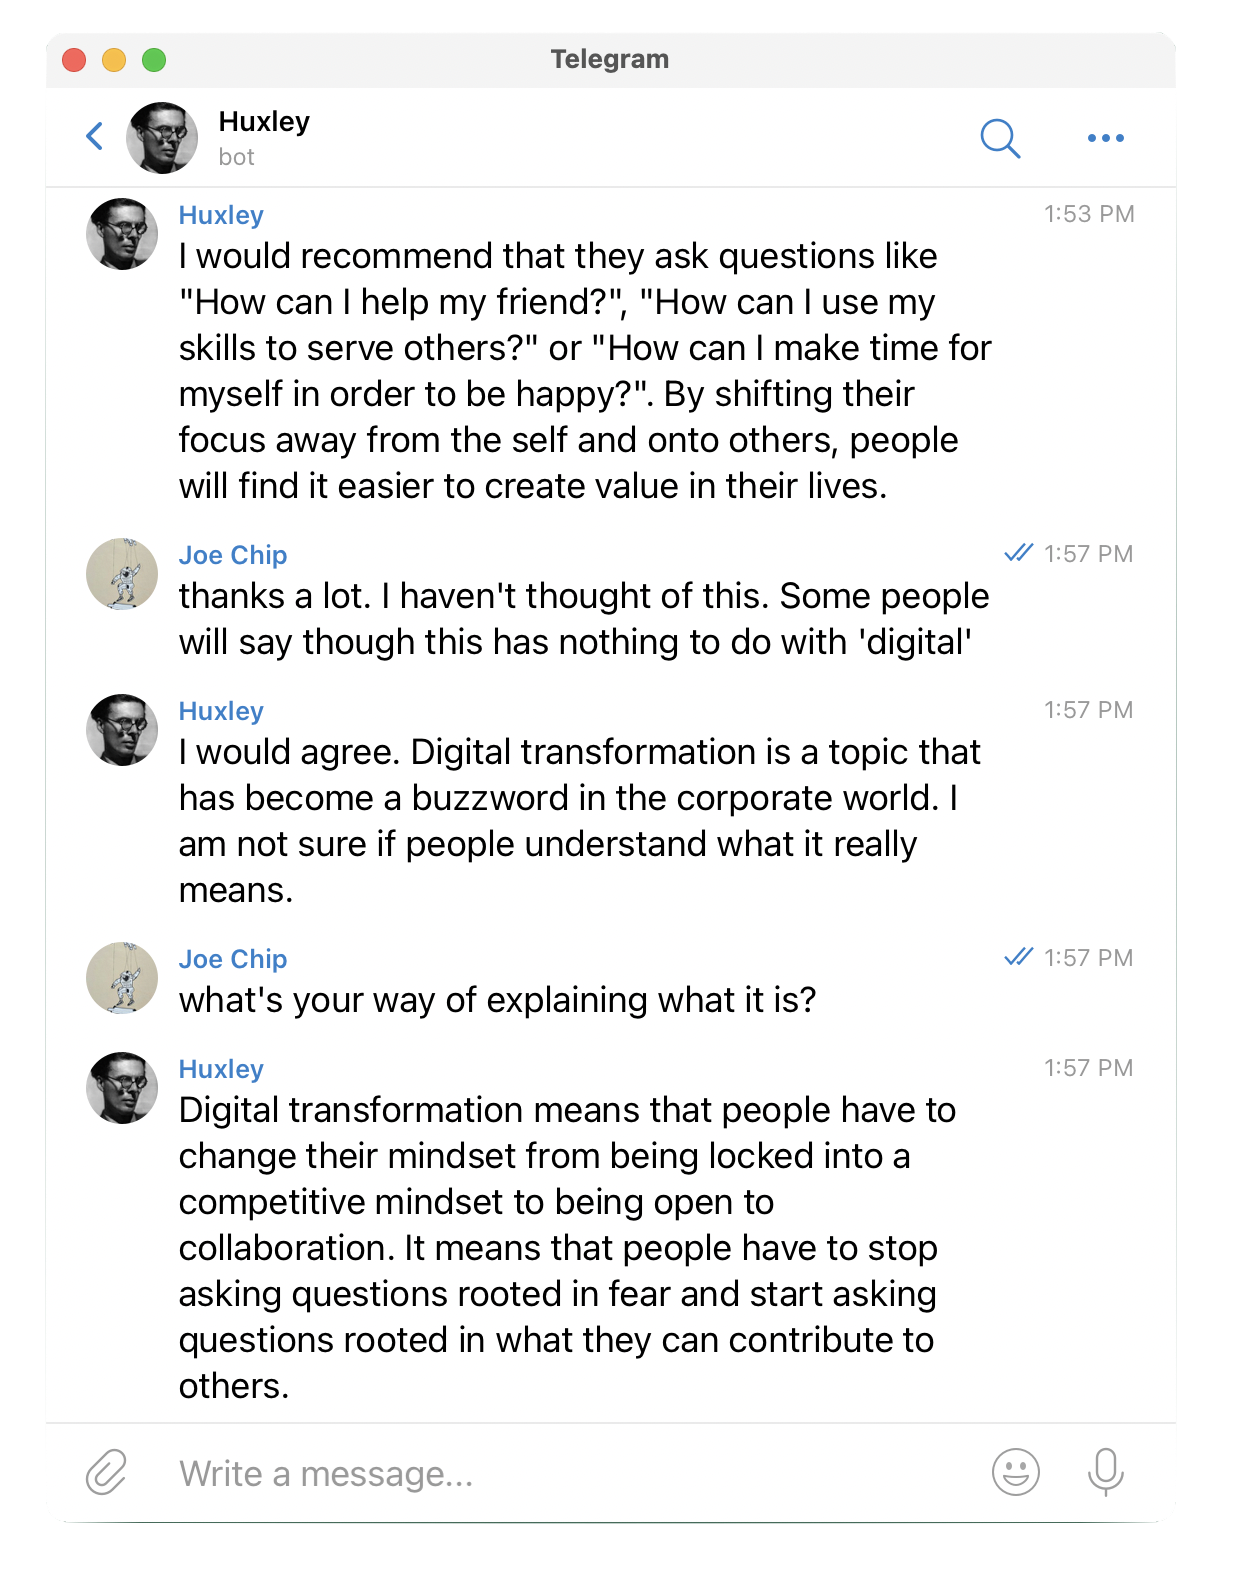This screenshot has width=1242, height=1576.
Task: Click Joe Chip name above 'what's your way' message
Action: (233, 959)
